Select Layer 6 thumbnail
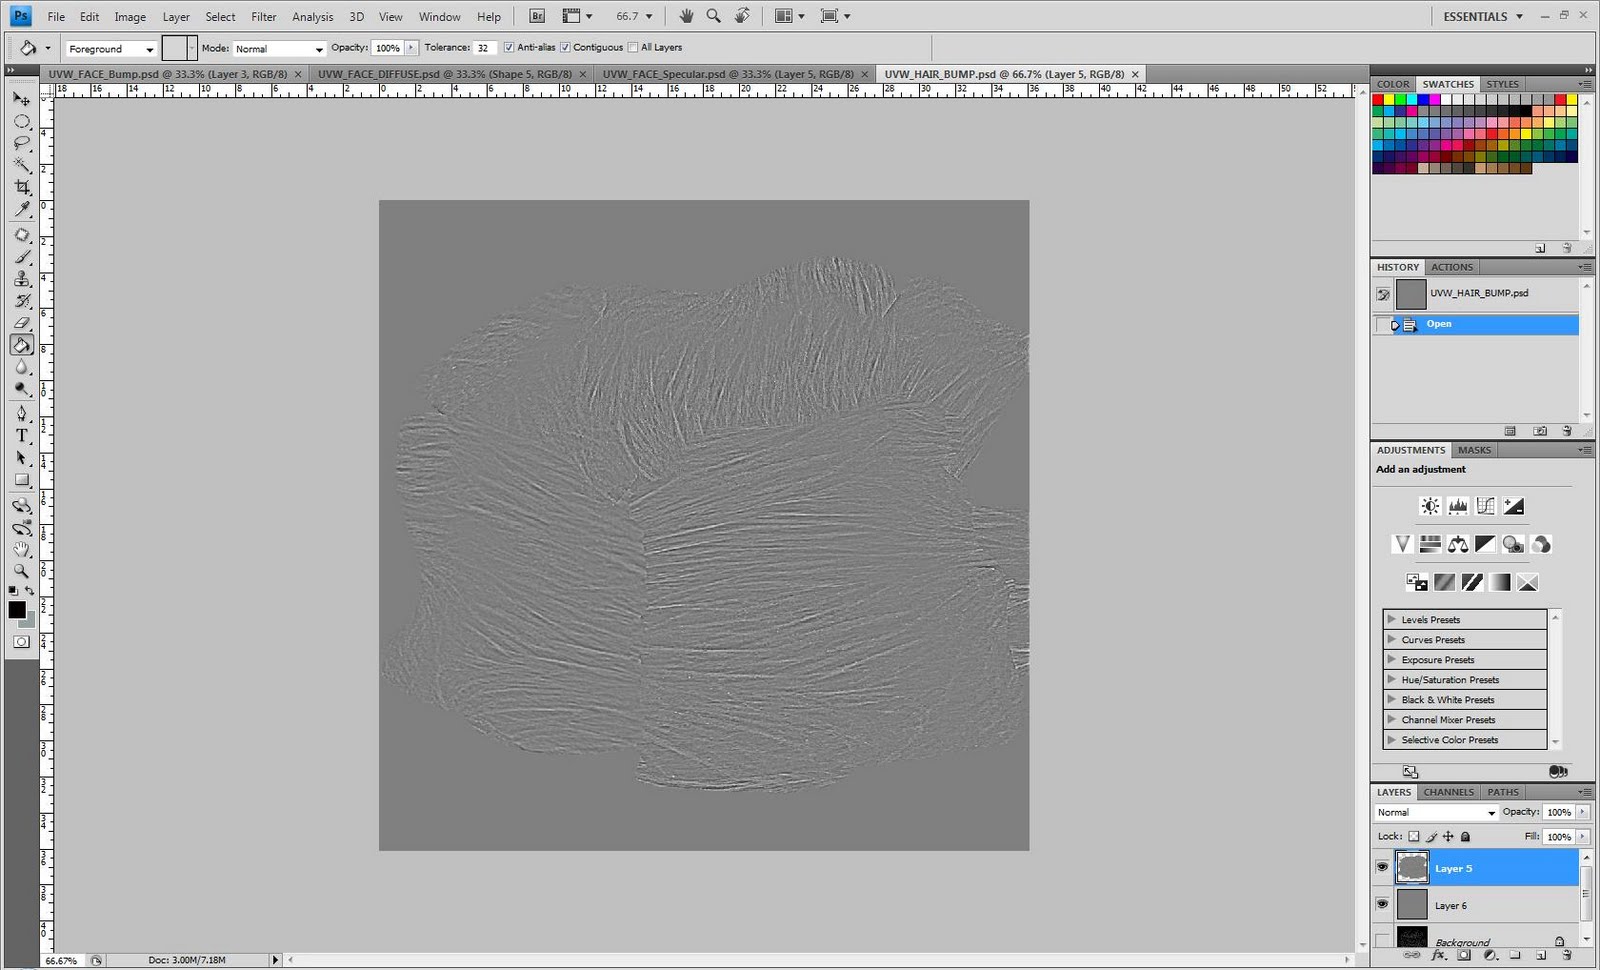 pyautogui.click(x=1412, y=904)
